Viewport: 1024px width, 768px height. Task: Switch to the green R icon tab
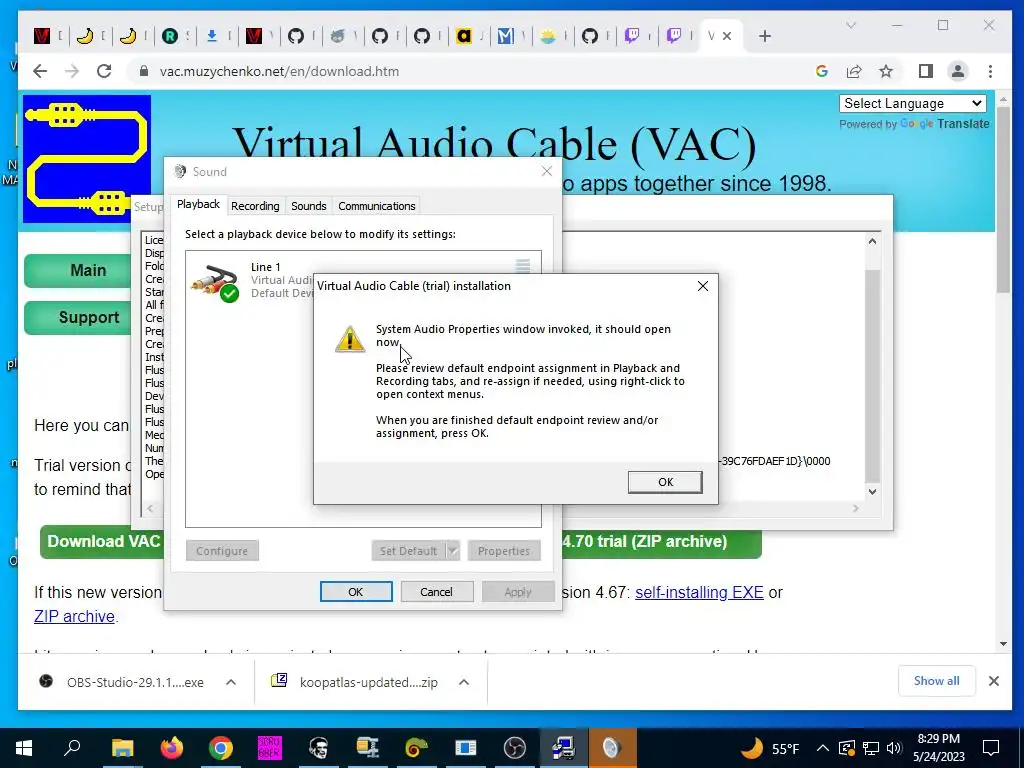click(170, 36)
